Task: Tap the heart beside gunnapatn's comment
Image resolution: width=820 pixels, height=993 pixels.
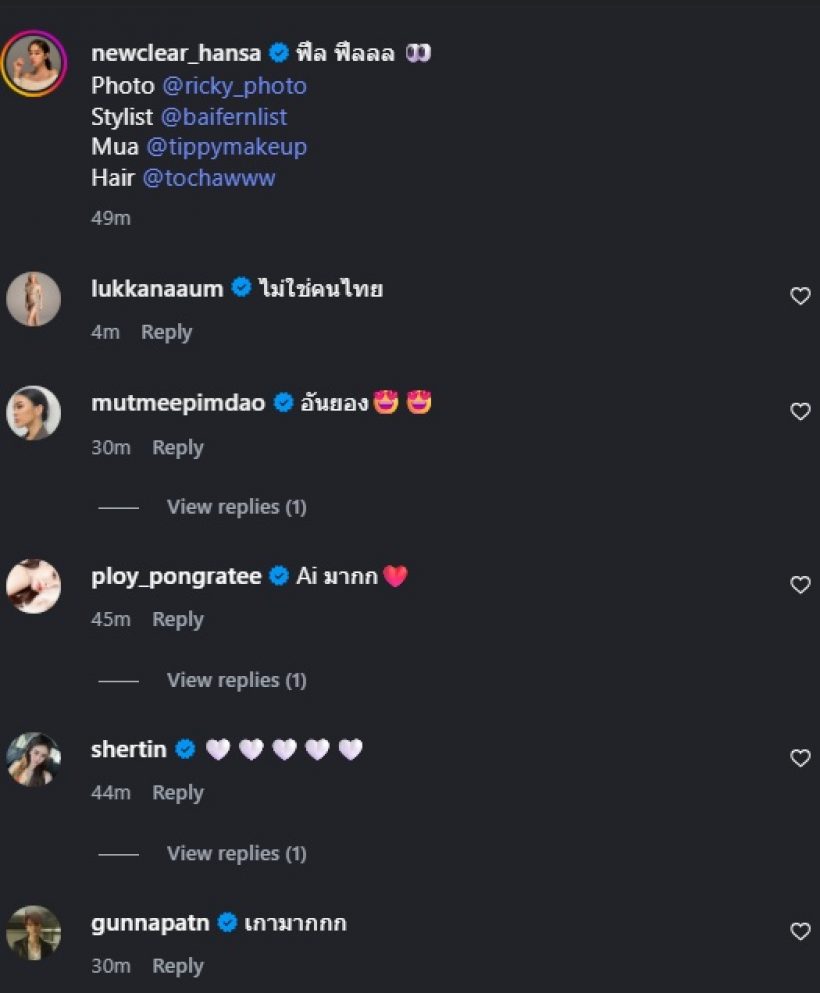Action: (800, 931)
